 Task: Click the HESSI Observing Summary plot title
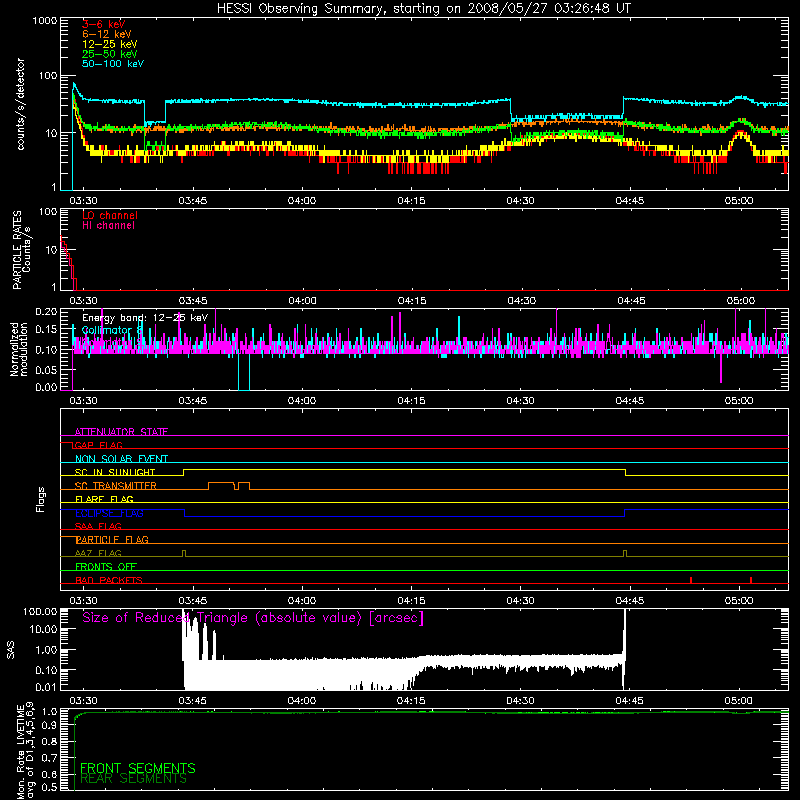(424, 9)
